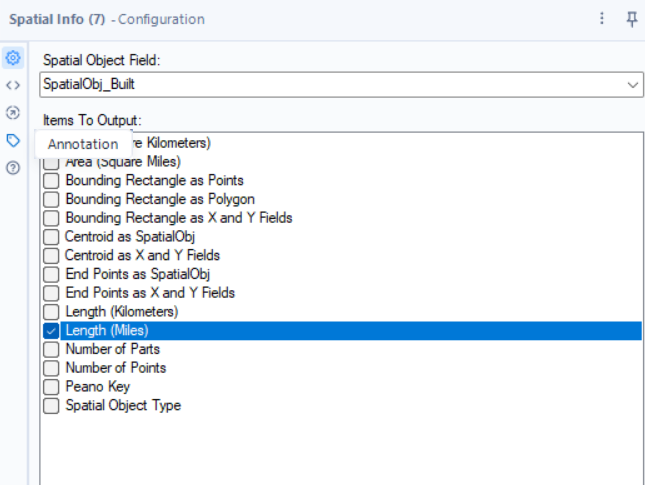Select Area (Square Miles) checkbox
645x485 pixels.
pos(51,163)
